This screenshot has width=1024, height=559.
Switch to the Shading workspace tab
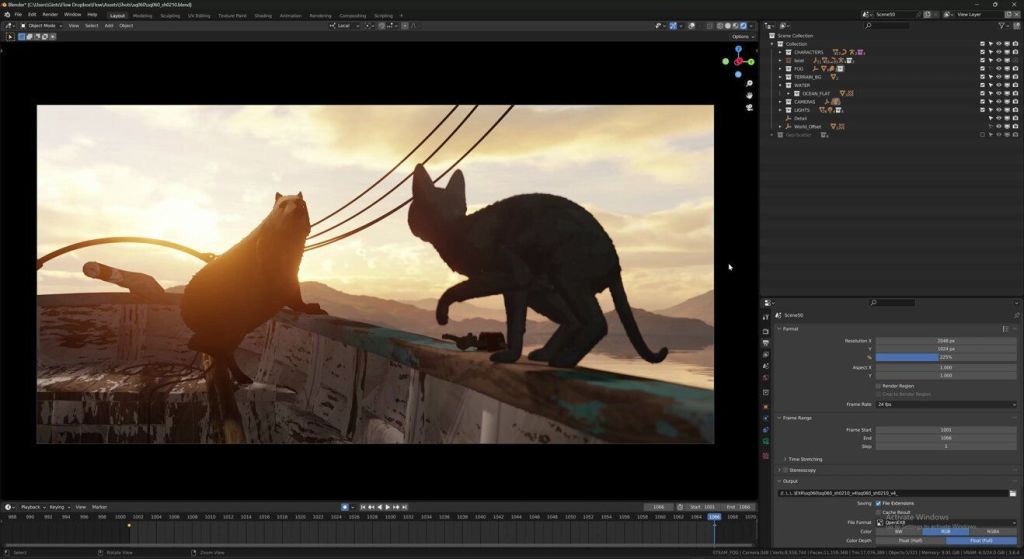[x=263, y=15]
